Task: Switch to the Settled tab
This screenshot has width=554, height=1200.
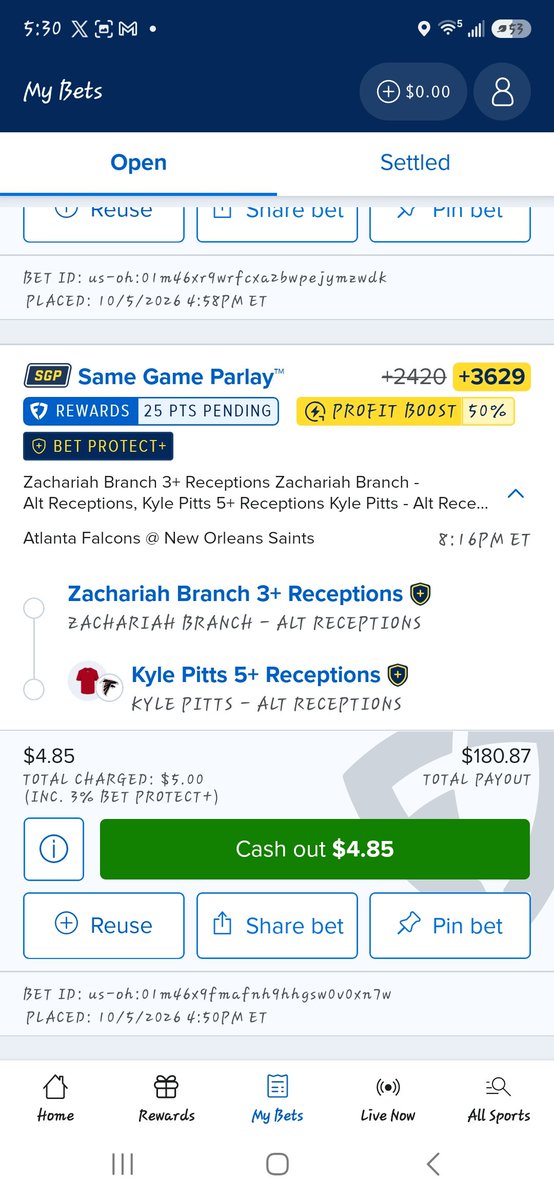Action: click(x=415, y=163)
